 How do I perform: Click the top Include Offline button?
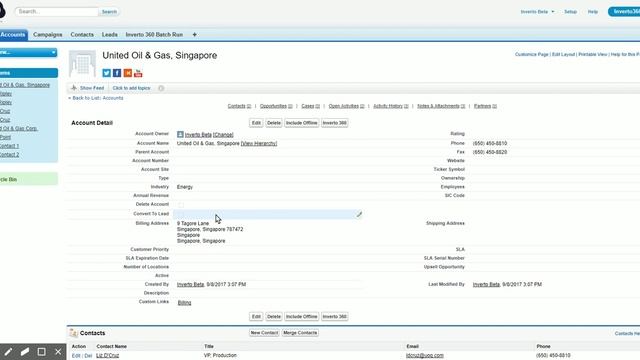pyautogui.click(x=302, y=123)
